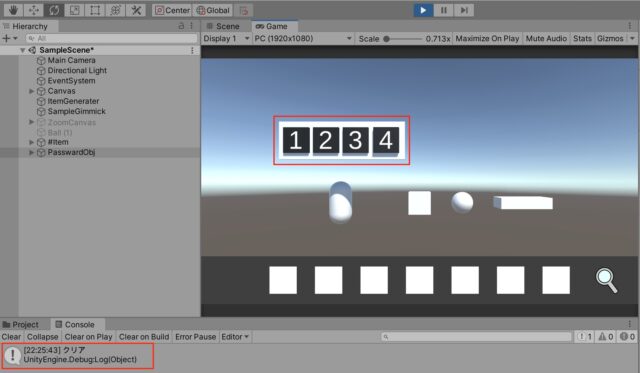This screenshot has height=373, width=640.
Task: Switch to the Project tab
Action: click(x=20, y=324)
